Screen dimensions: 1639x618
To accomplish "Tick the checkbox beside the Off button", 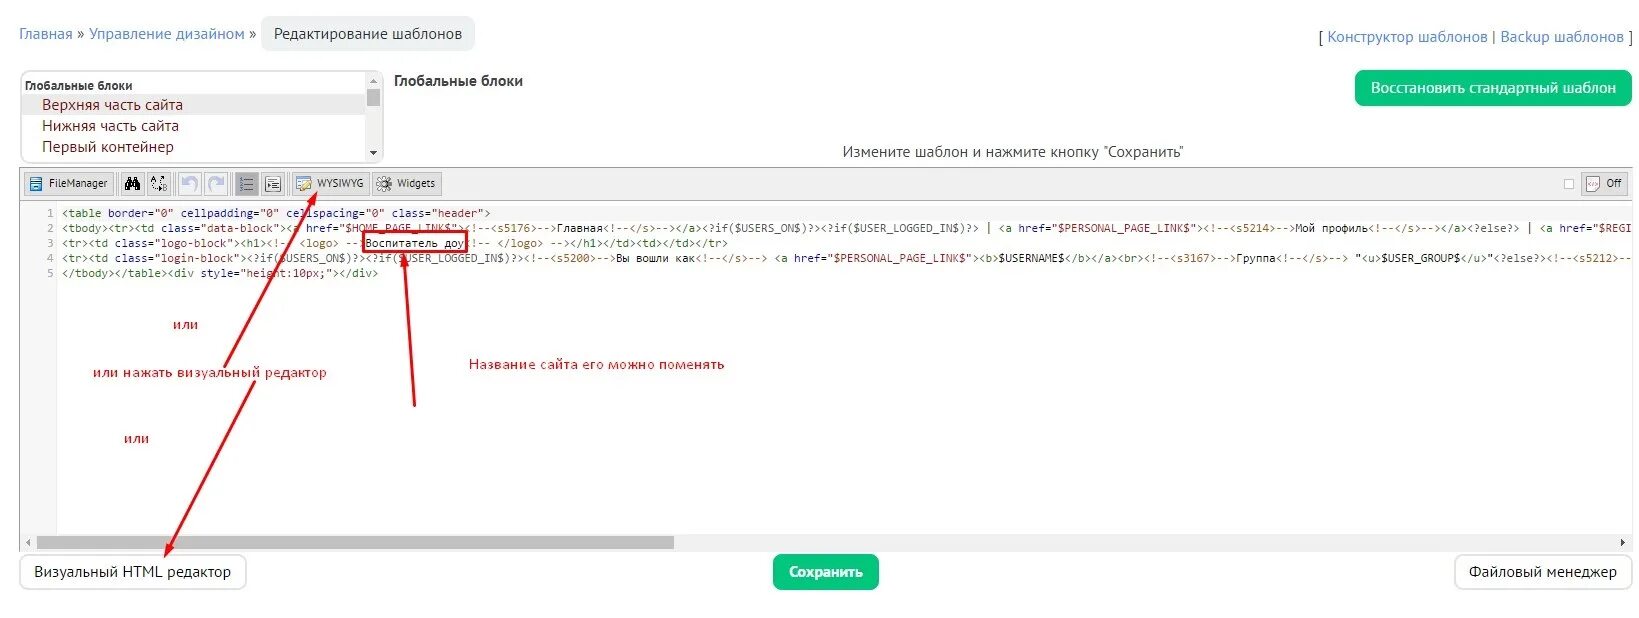I will click(x=1568, y=184).
